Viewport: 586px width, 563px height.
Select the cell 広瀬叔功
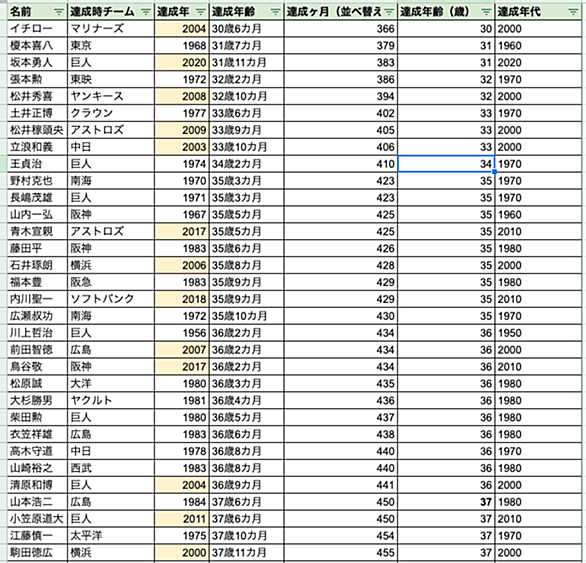point(37,316)
